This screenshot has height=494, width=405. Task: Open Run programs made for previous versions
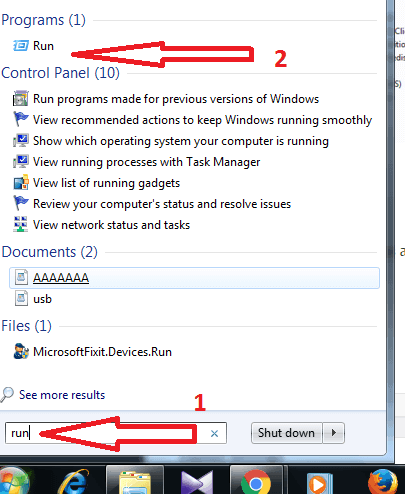tap(166, 99)
